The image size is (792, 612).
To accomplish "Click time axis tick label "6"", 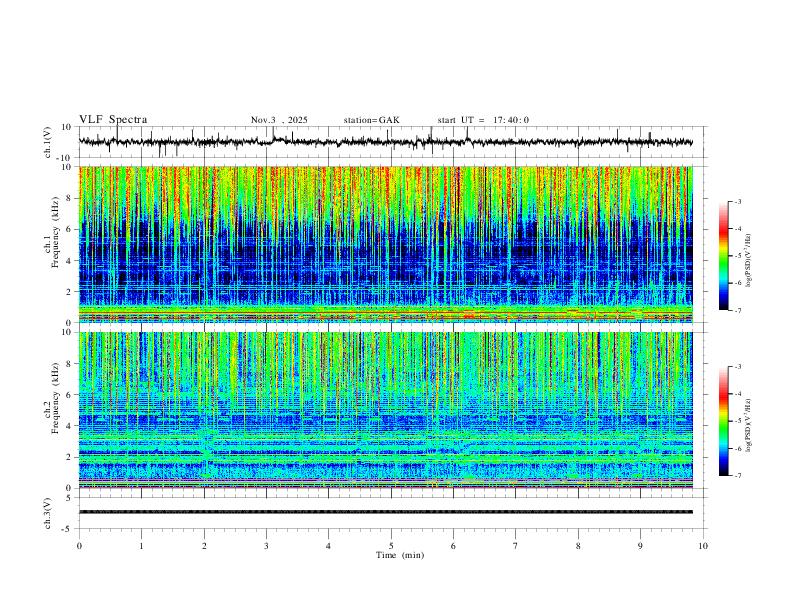I will [x=454, y=546].
